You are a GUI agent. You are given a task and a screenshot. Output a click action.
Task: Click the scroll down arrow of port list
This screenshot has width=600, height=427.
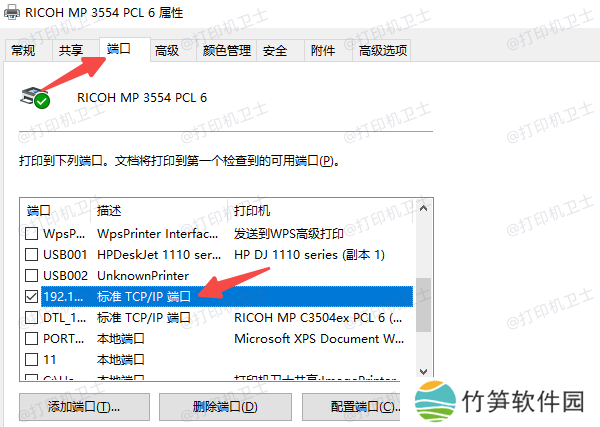pos(423,372)
